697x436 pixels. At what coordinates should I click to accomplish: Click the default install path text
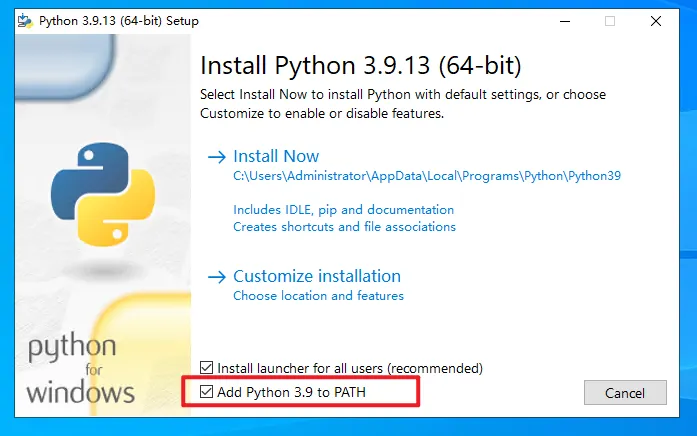tap(427, 176)
